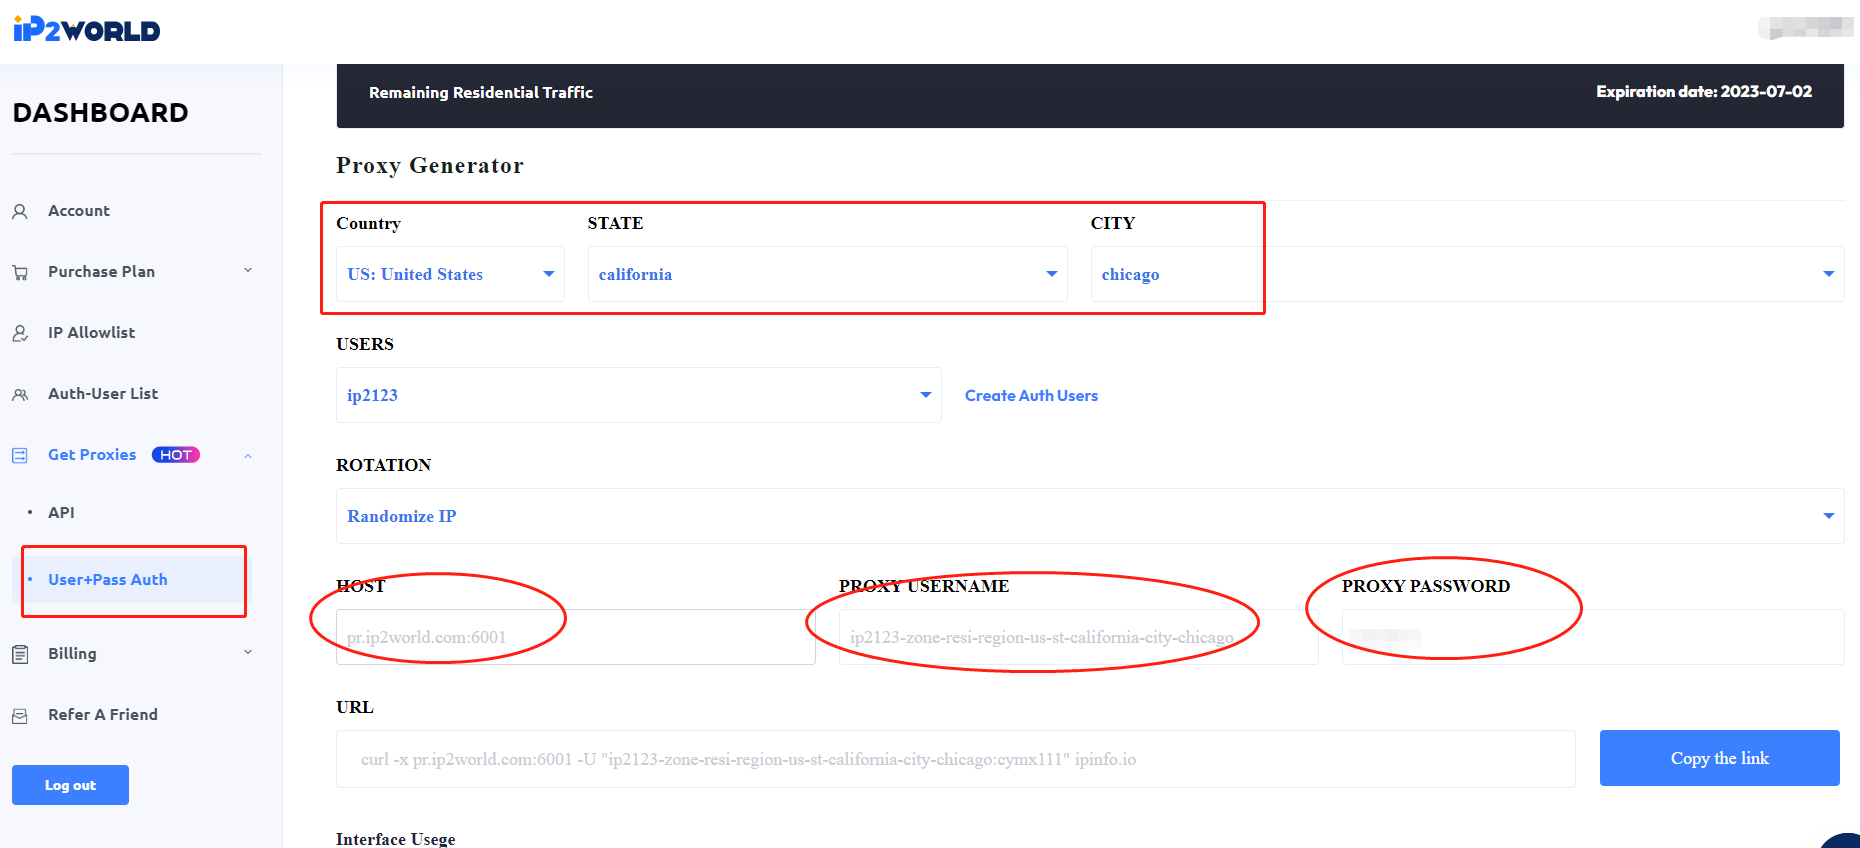
Task: Click the PROXY USERNAME field
Action: (1078, 637)
